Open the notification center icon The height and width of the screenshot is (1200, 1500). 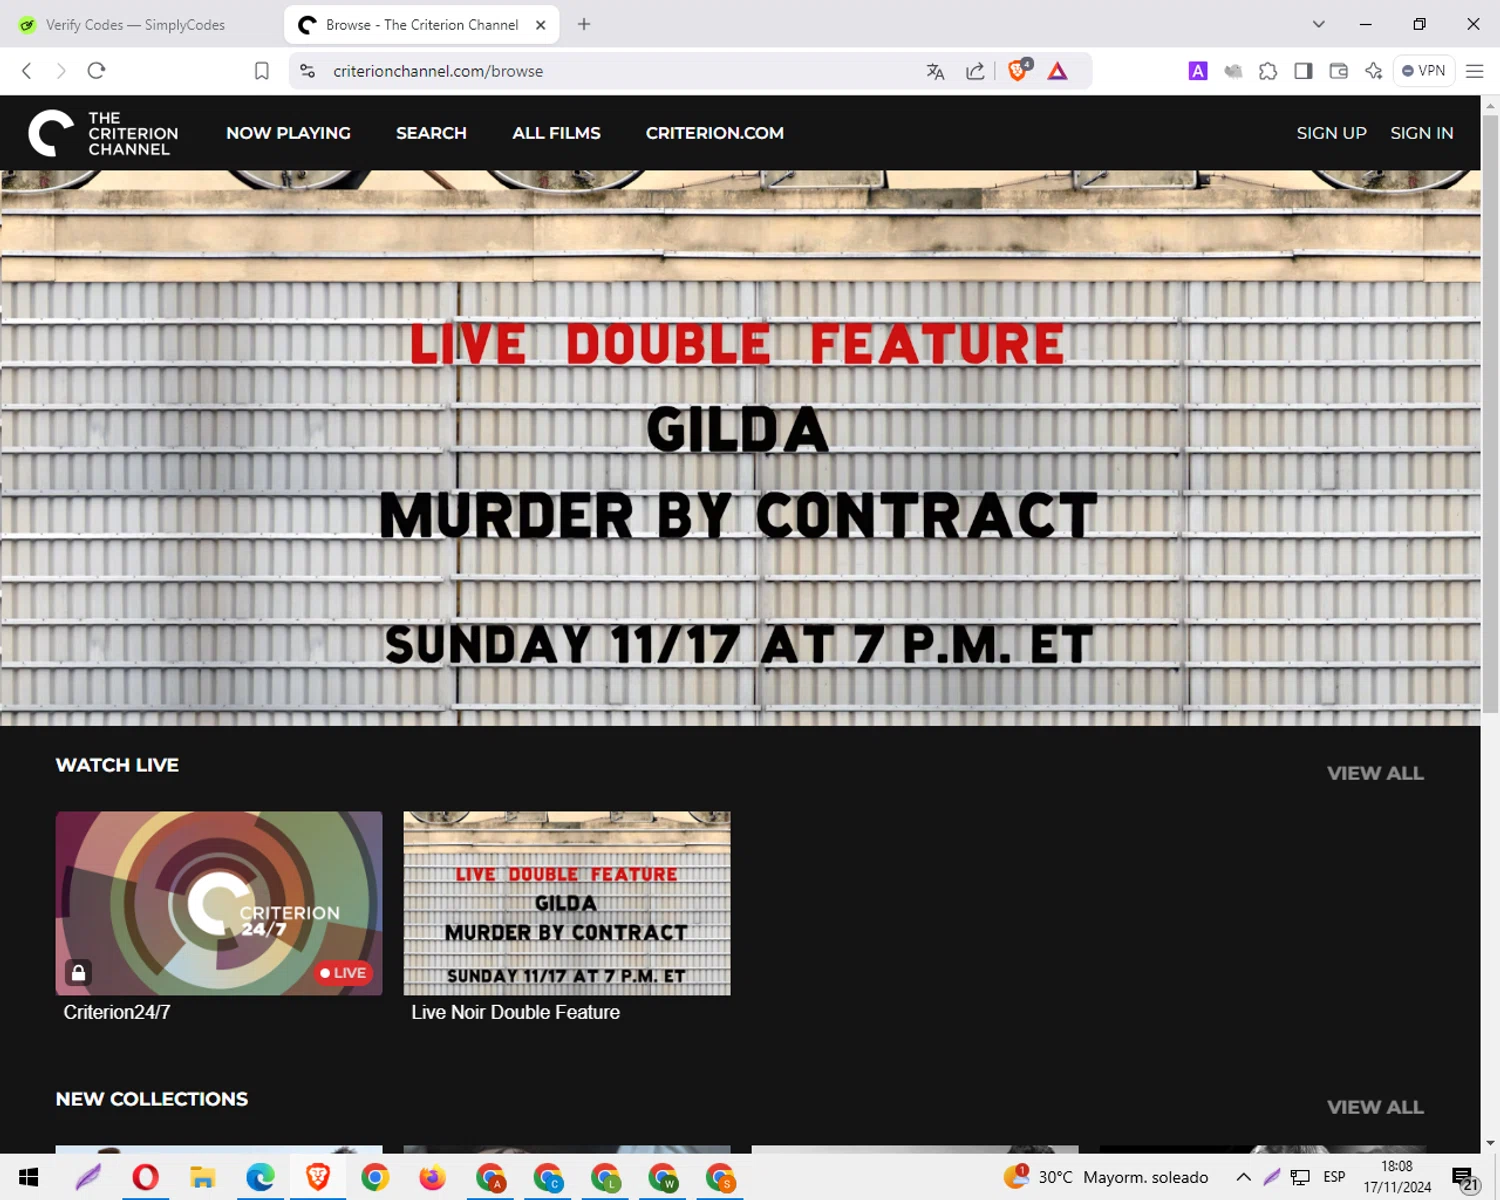coord(1465,1178)
